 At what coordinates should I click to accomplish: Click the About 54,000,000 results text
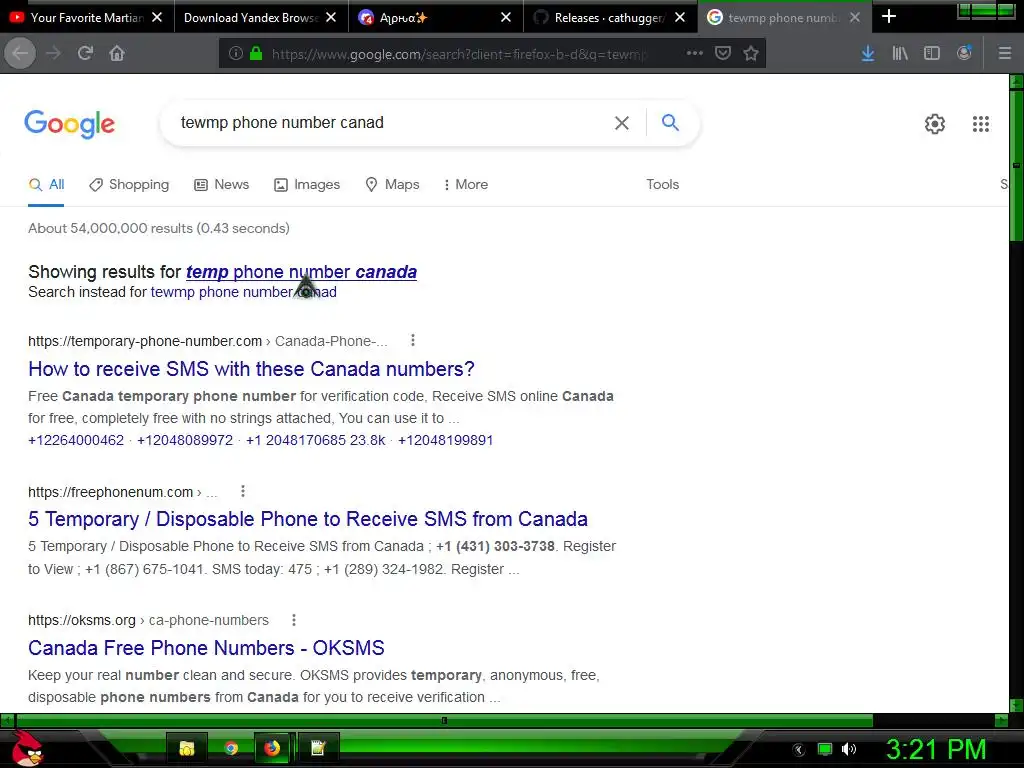click(159, 229)
